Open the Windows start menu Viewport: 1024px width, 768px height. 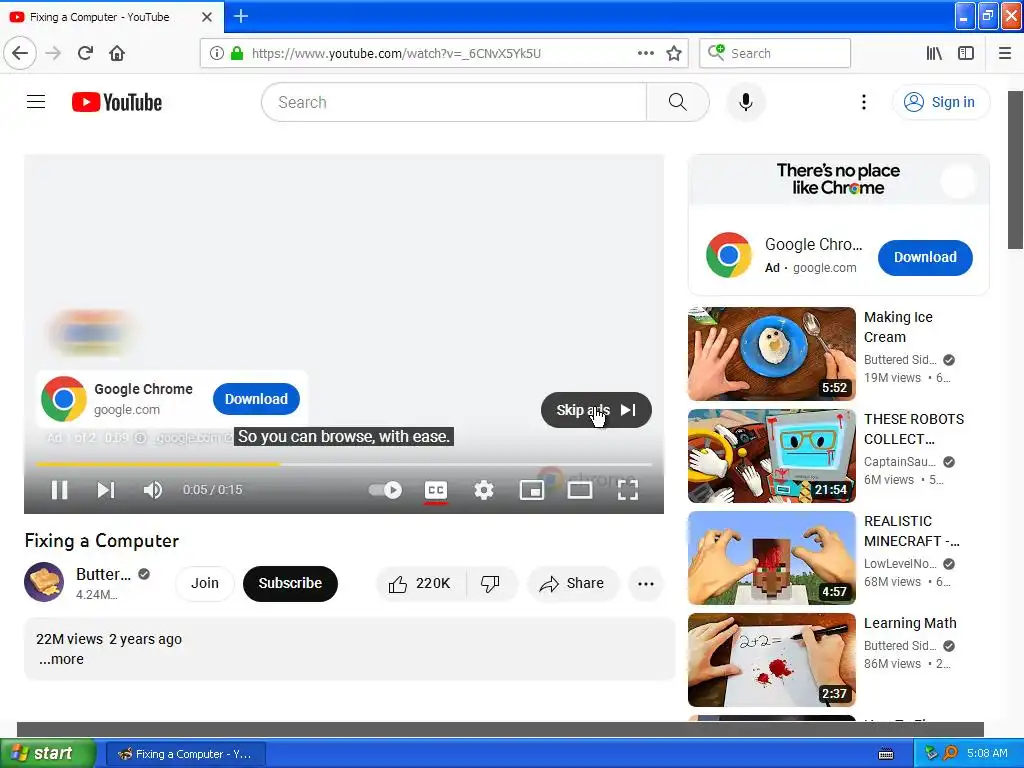tap(48, 754)
